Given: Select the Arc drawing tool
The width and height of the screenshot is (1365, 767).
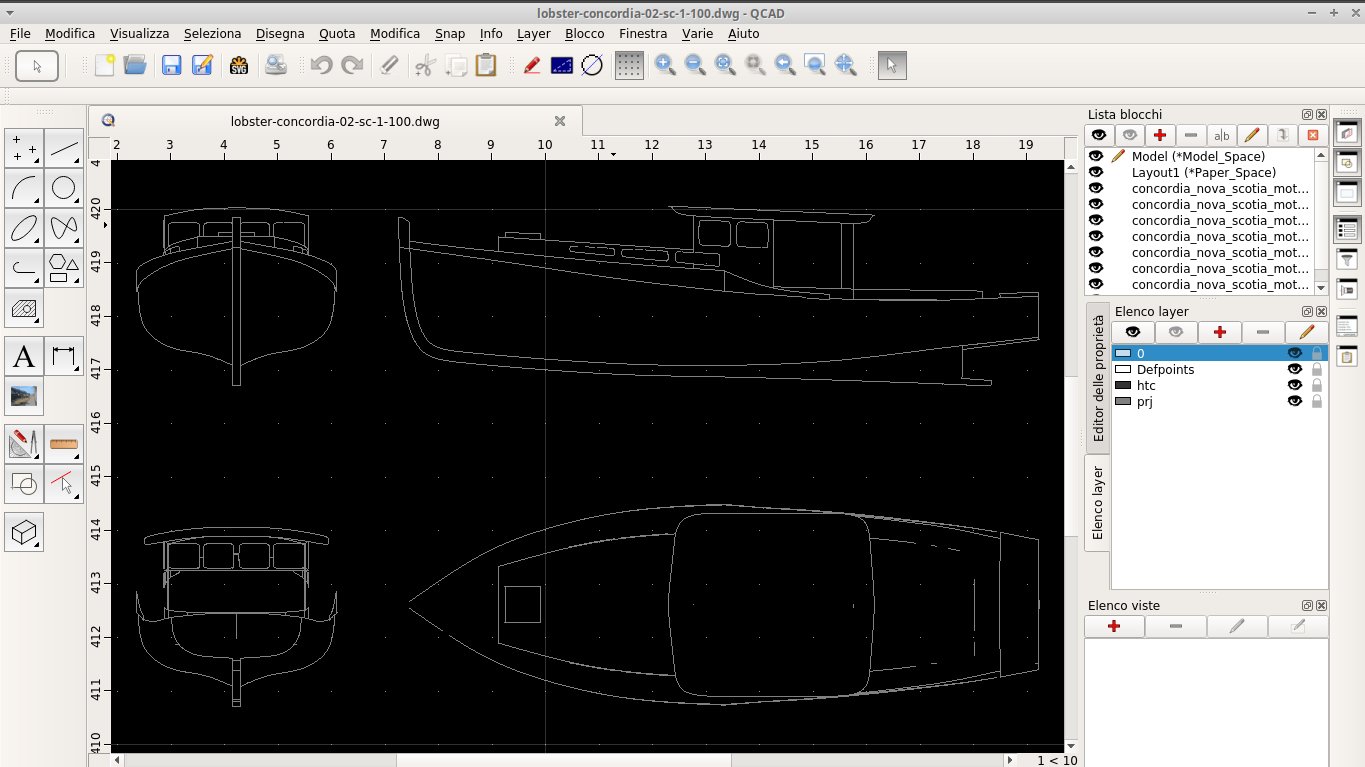Looking at the screenshot, I should tap(24, 187).
